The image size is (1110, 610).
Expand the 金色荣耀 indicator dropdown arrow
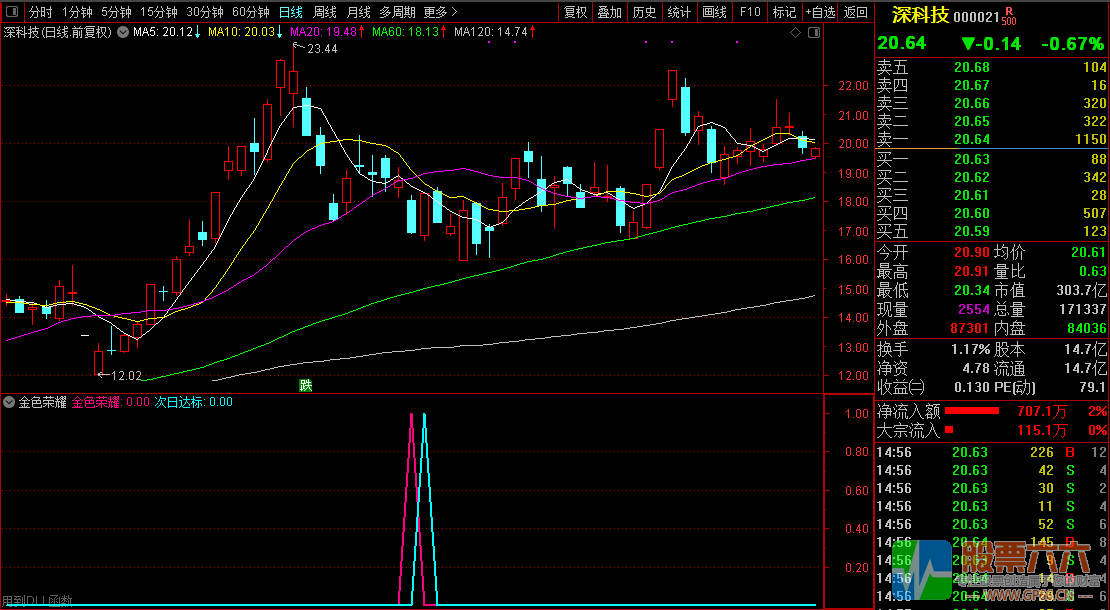pyautogui.click(x=10, y=402)
